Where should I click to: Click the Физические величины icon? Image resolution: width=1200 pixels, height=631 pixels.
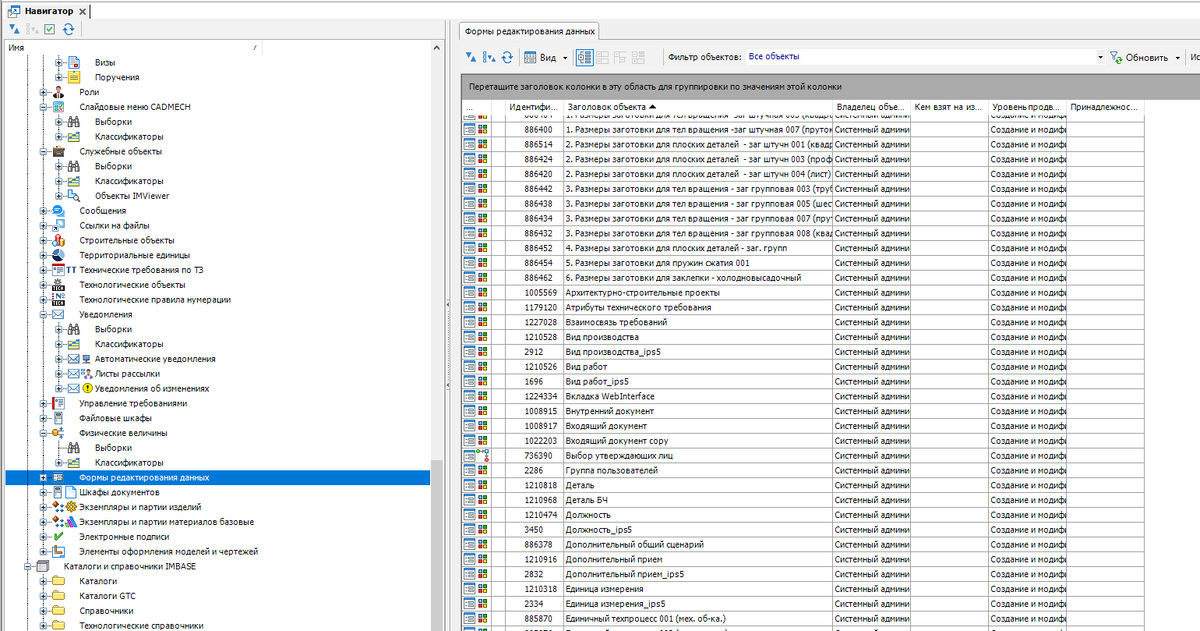[58, 433]
